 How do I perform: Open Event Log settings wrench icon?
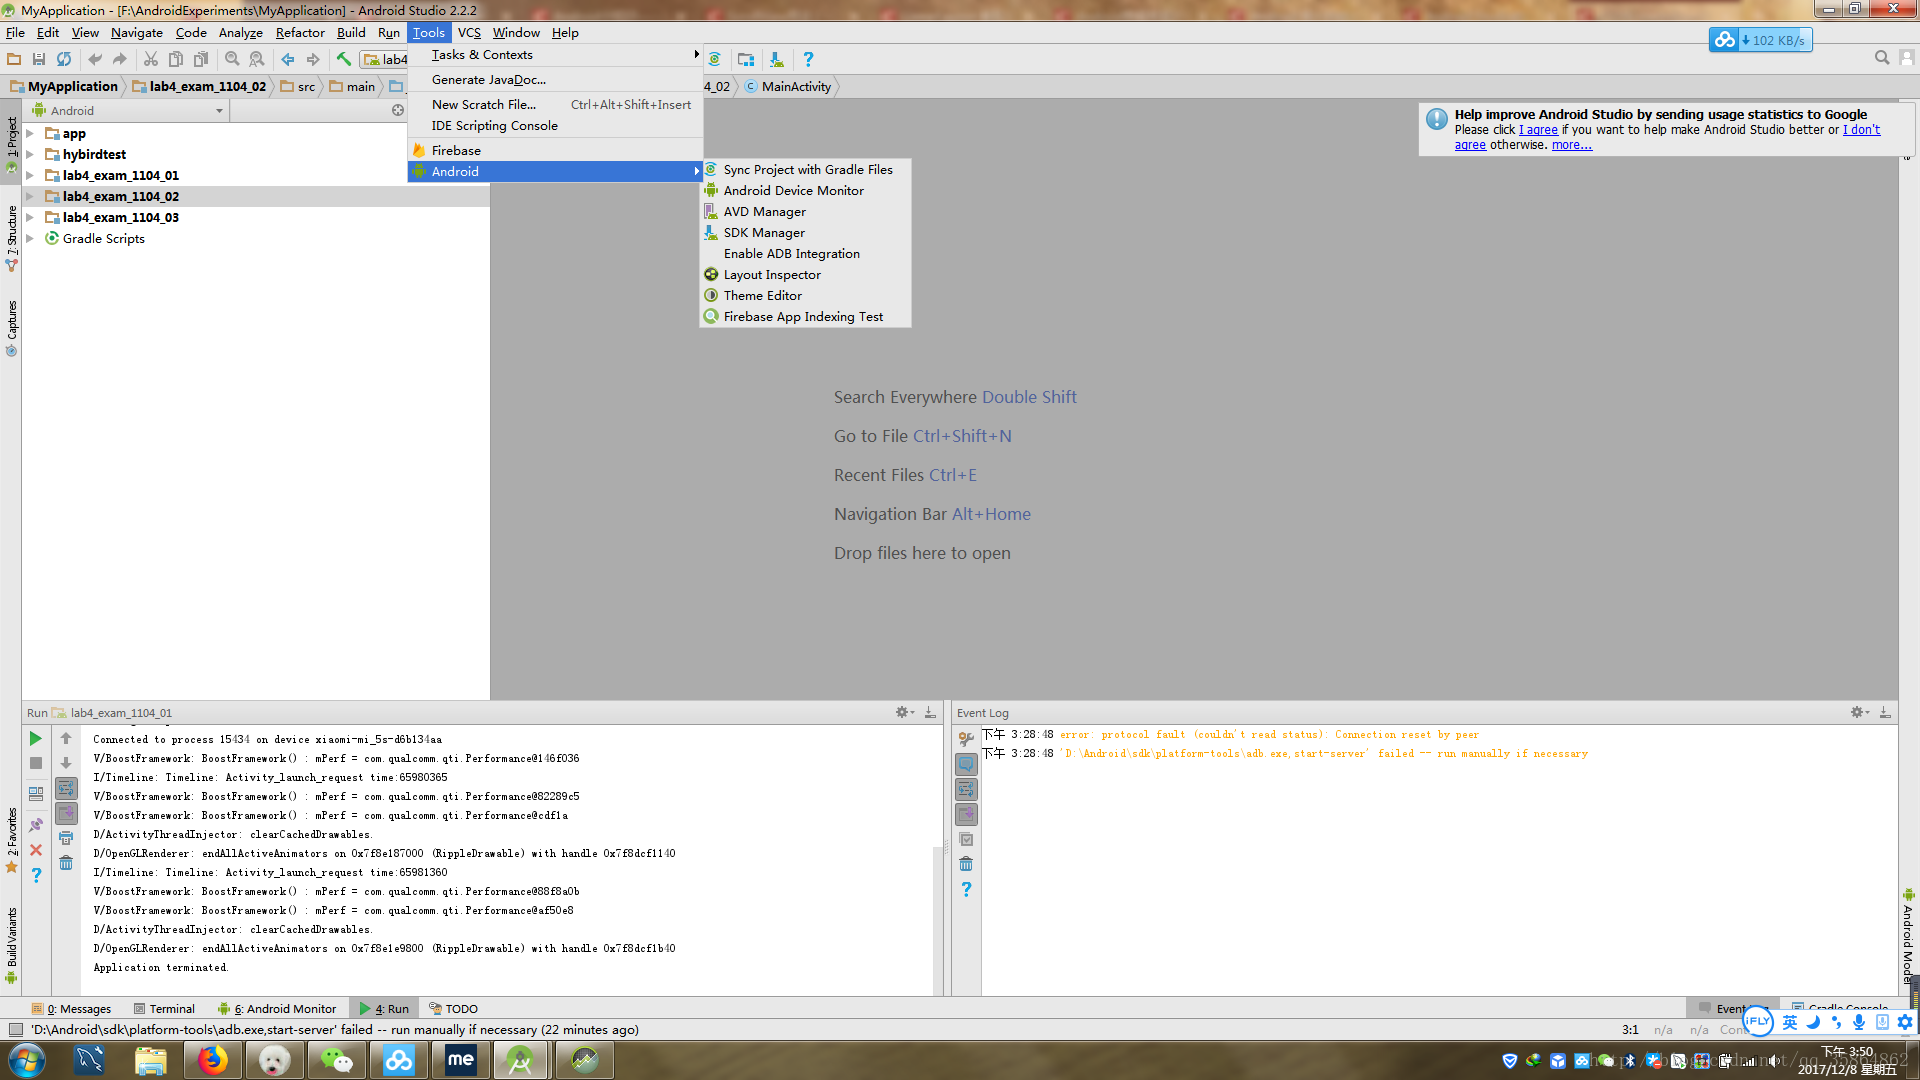click(x=966, y=739)
